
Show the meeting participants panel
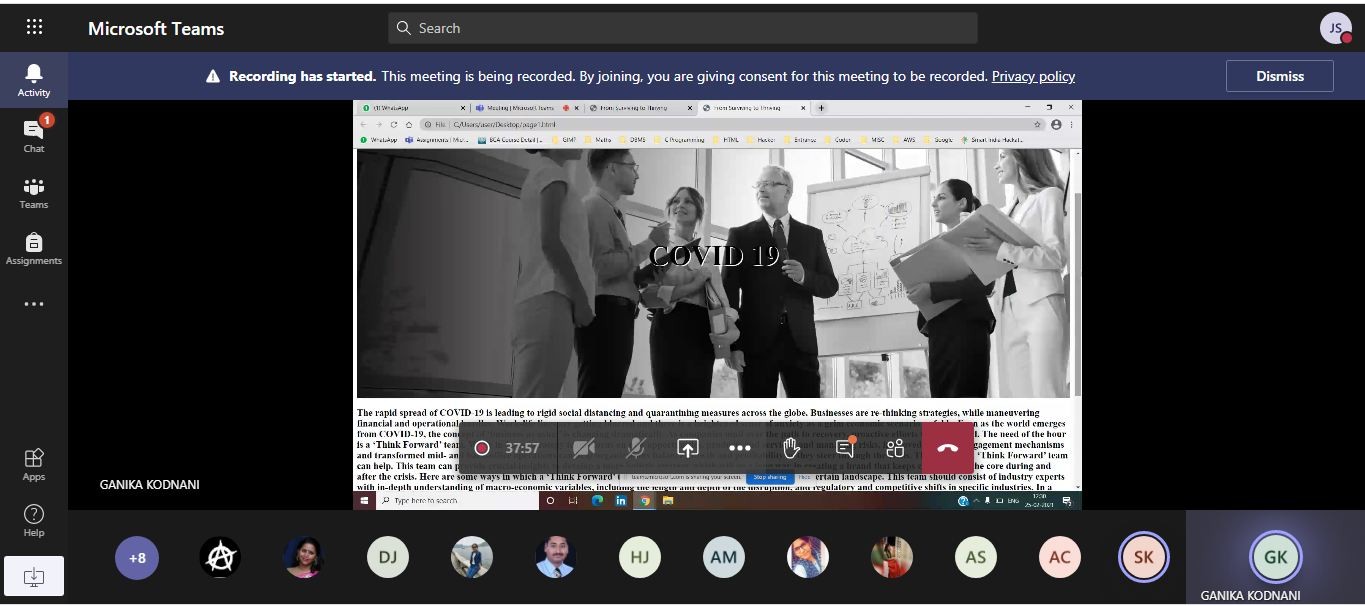[x=895, y=448]
